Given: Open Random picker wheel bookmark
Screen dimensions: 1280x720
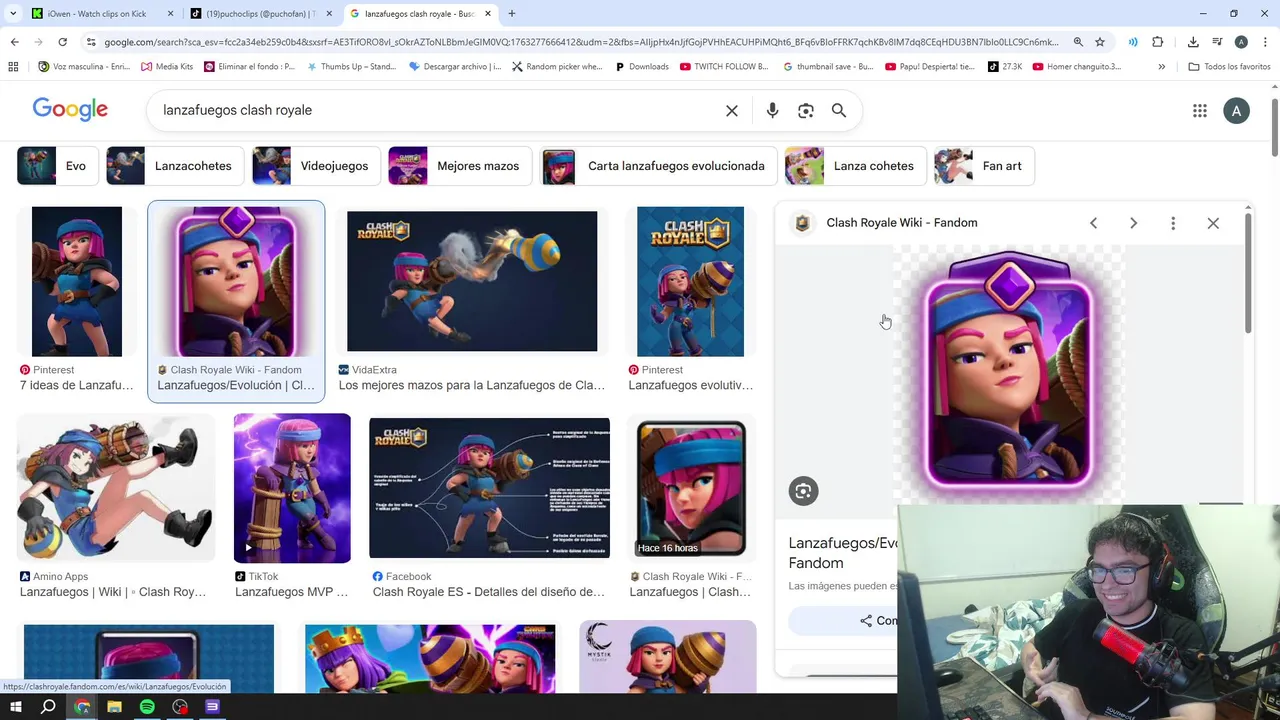Looking at the screenshot, I should click(x=557, y=67).
